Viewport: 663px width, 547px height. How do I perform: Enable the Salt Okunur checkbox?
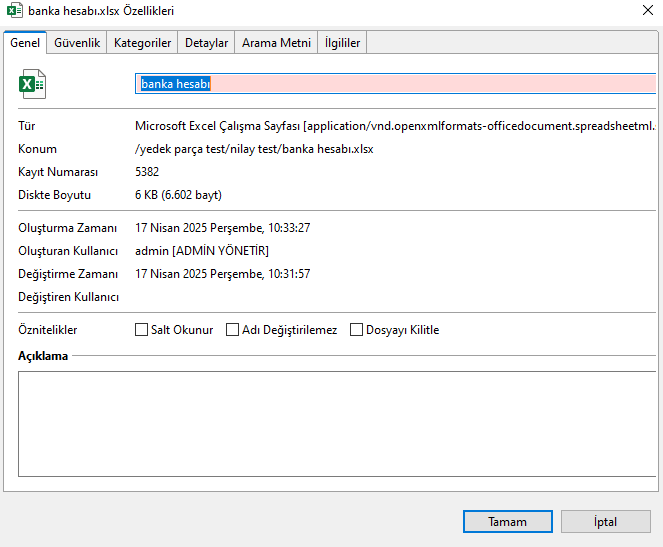[x=142, y=330]
